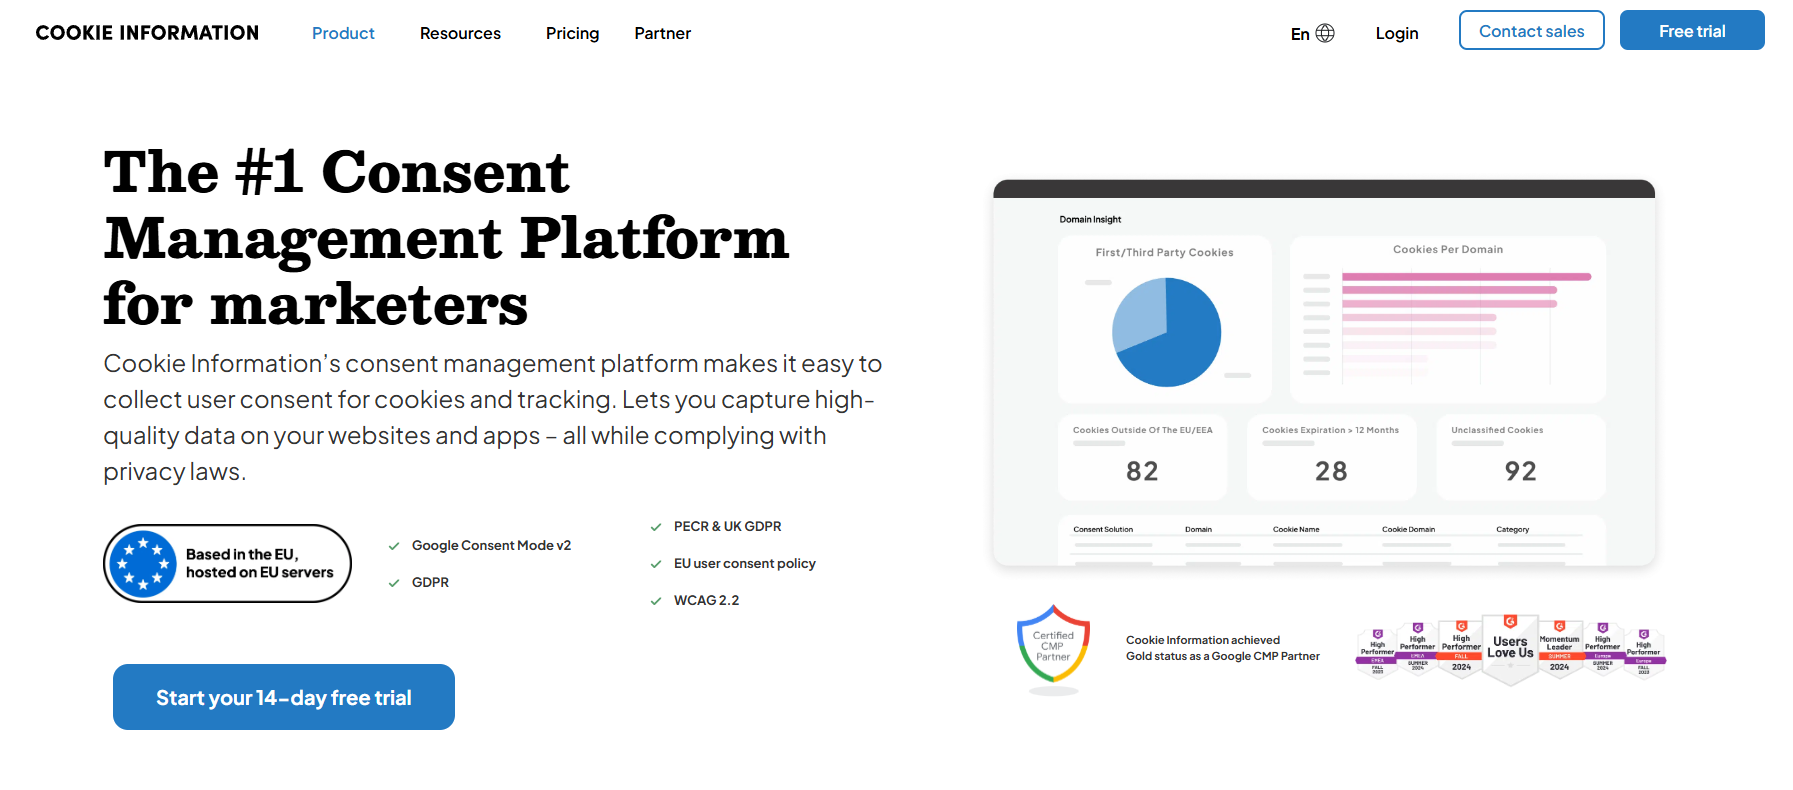Open the Login link

[x=1396, y=33]
